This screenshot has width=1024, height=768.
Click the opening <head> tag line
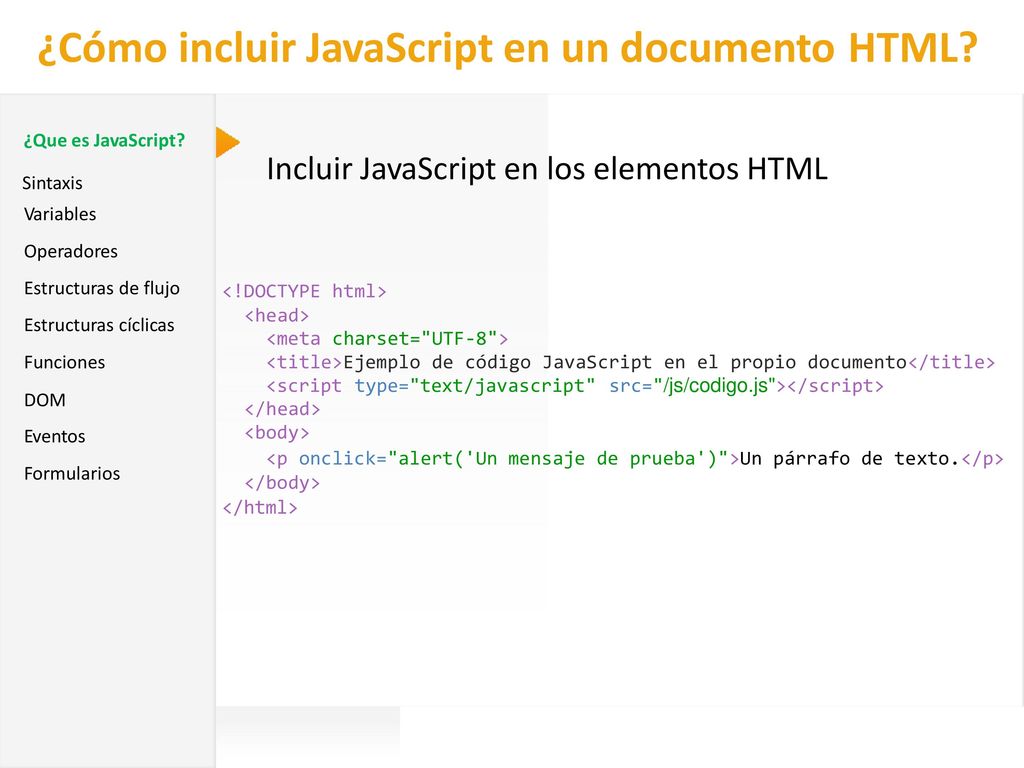pyautogui.click(x=277, y=315)
